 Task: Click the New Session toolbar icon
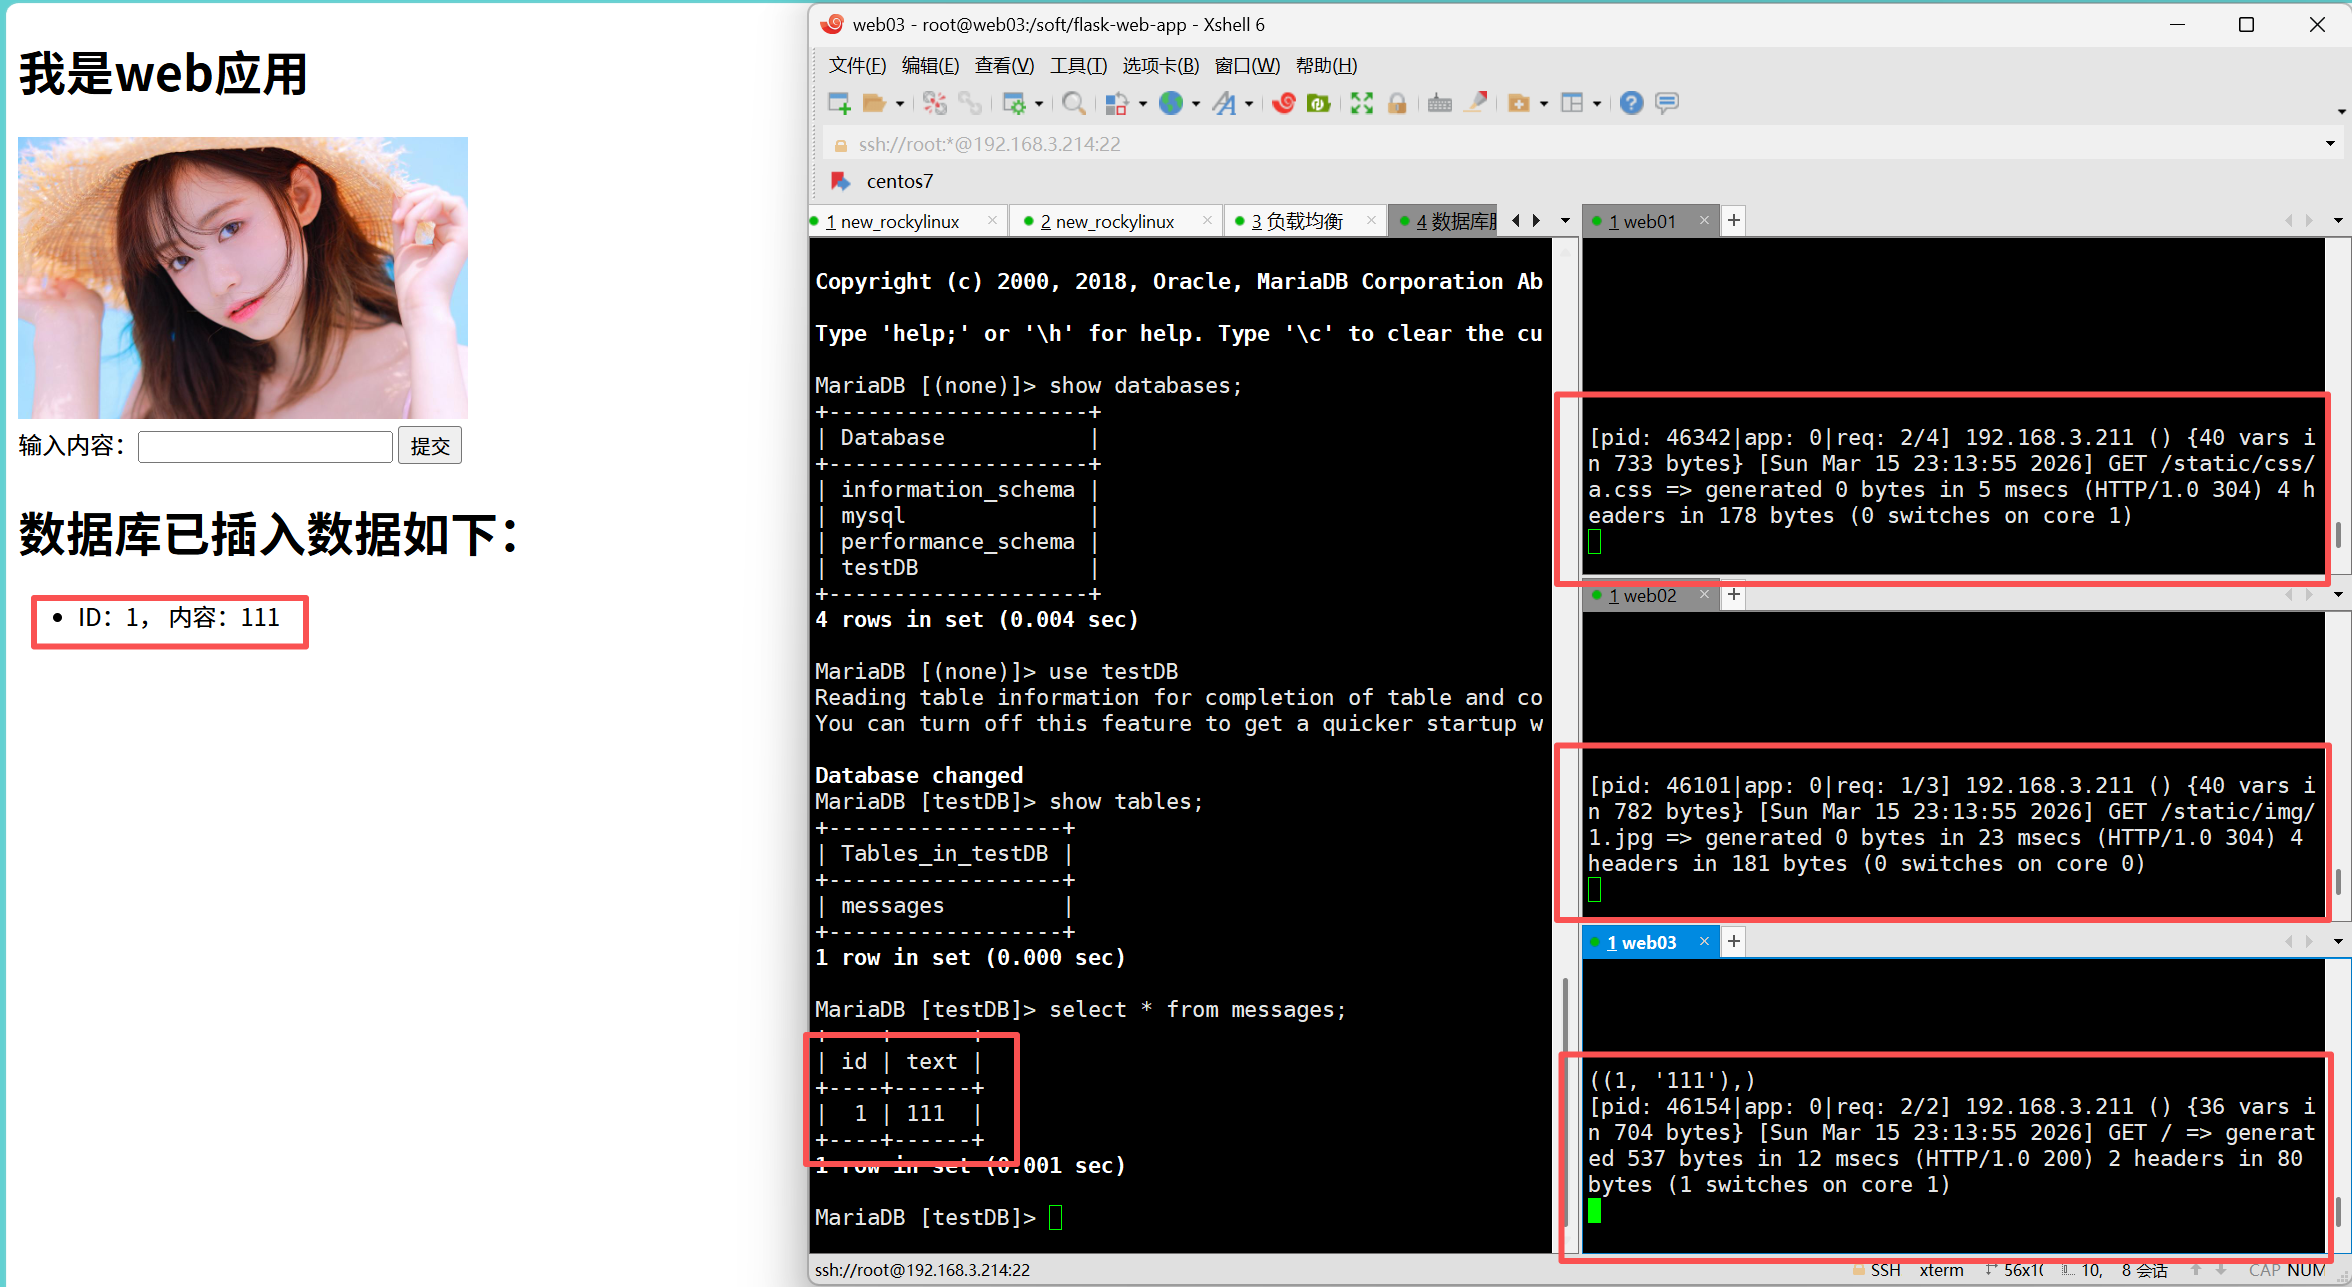pyautogui.click(x=838, y=103)
